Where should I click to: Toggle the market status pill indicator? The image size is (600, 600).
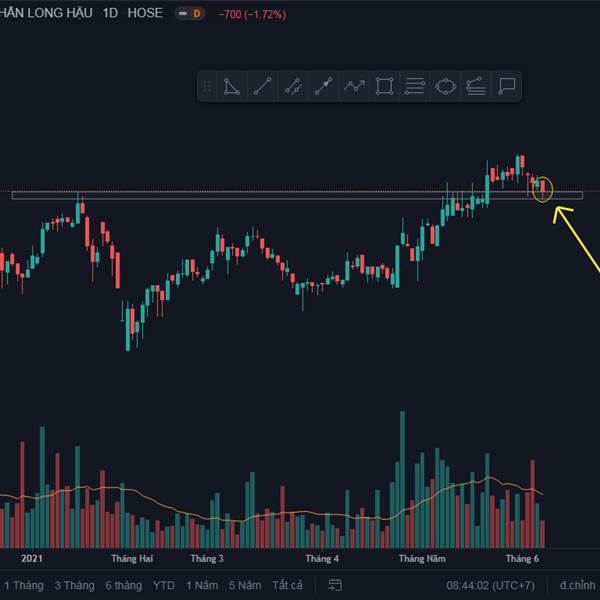183,14
